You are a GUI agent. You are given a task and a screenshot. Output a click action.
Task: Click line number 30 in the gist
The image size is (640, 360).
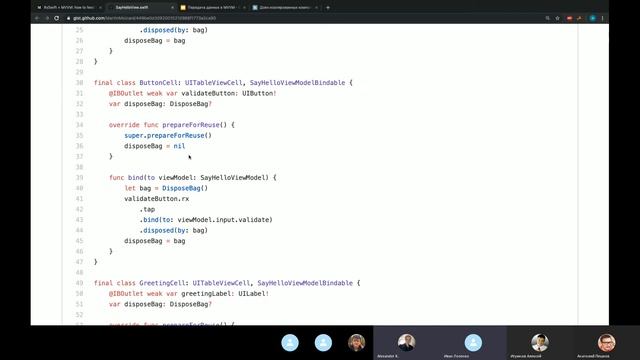point(79,82)
